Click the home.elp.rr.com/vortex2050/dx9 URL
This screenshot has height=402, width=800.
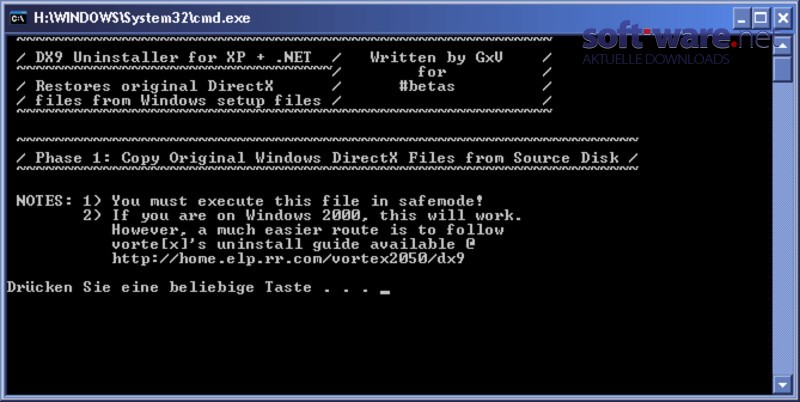click(288, 259)
